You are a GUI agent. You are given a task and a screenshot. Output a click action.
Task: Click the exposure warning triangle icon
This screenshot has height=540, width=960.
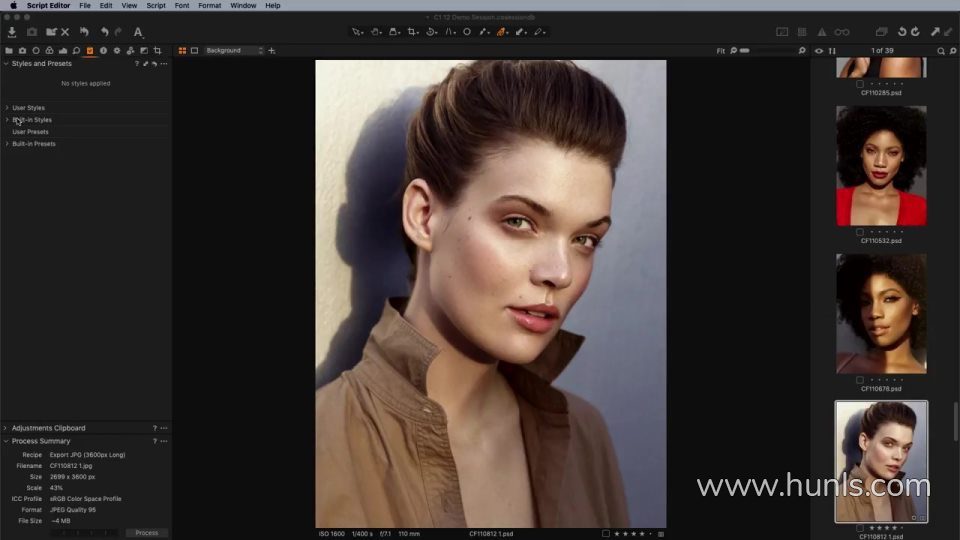(822, 32)
